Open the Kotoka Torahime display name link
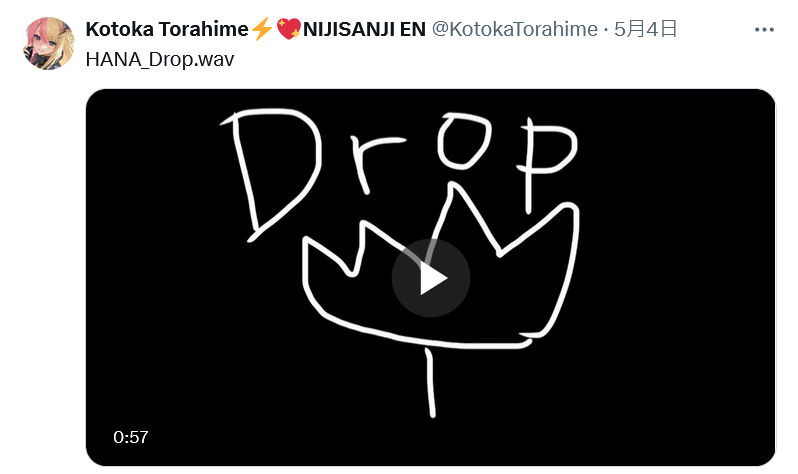The height and width of the screenshot is (474, 798). (x=167, y=29)
